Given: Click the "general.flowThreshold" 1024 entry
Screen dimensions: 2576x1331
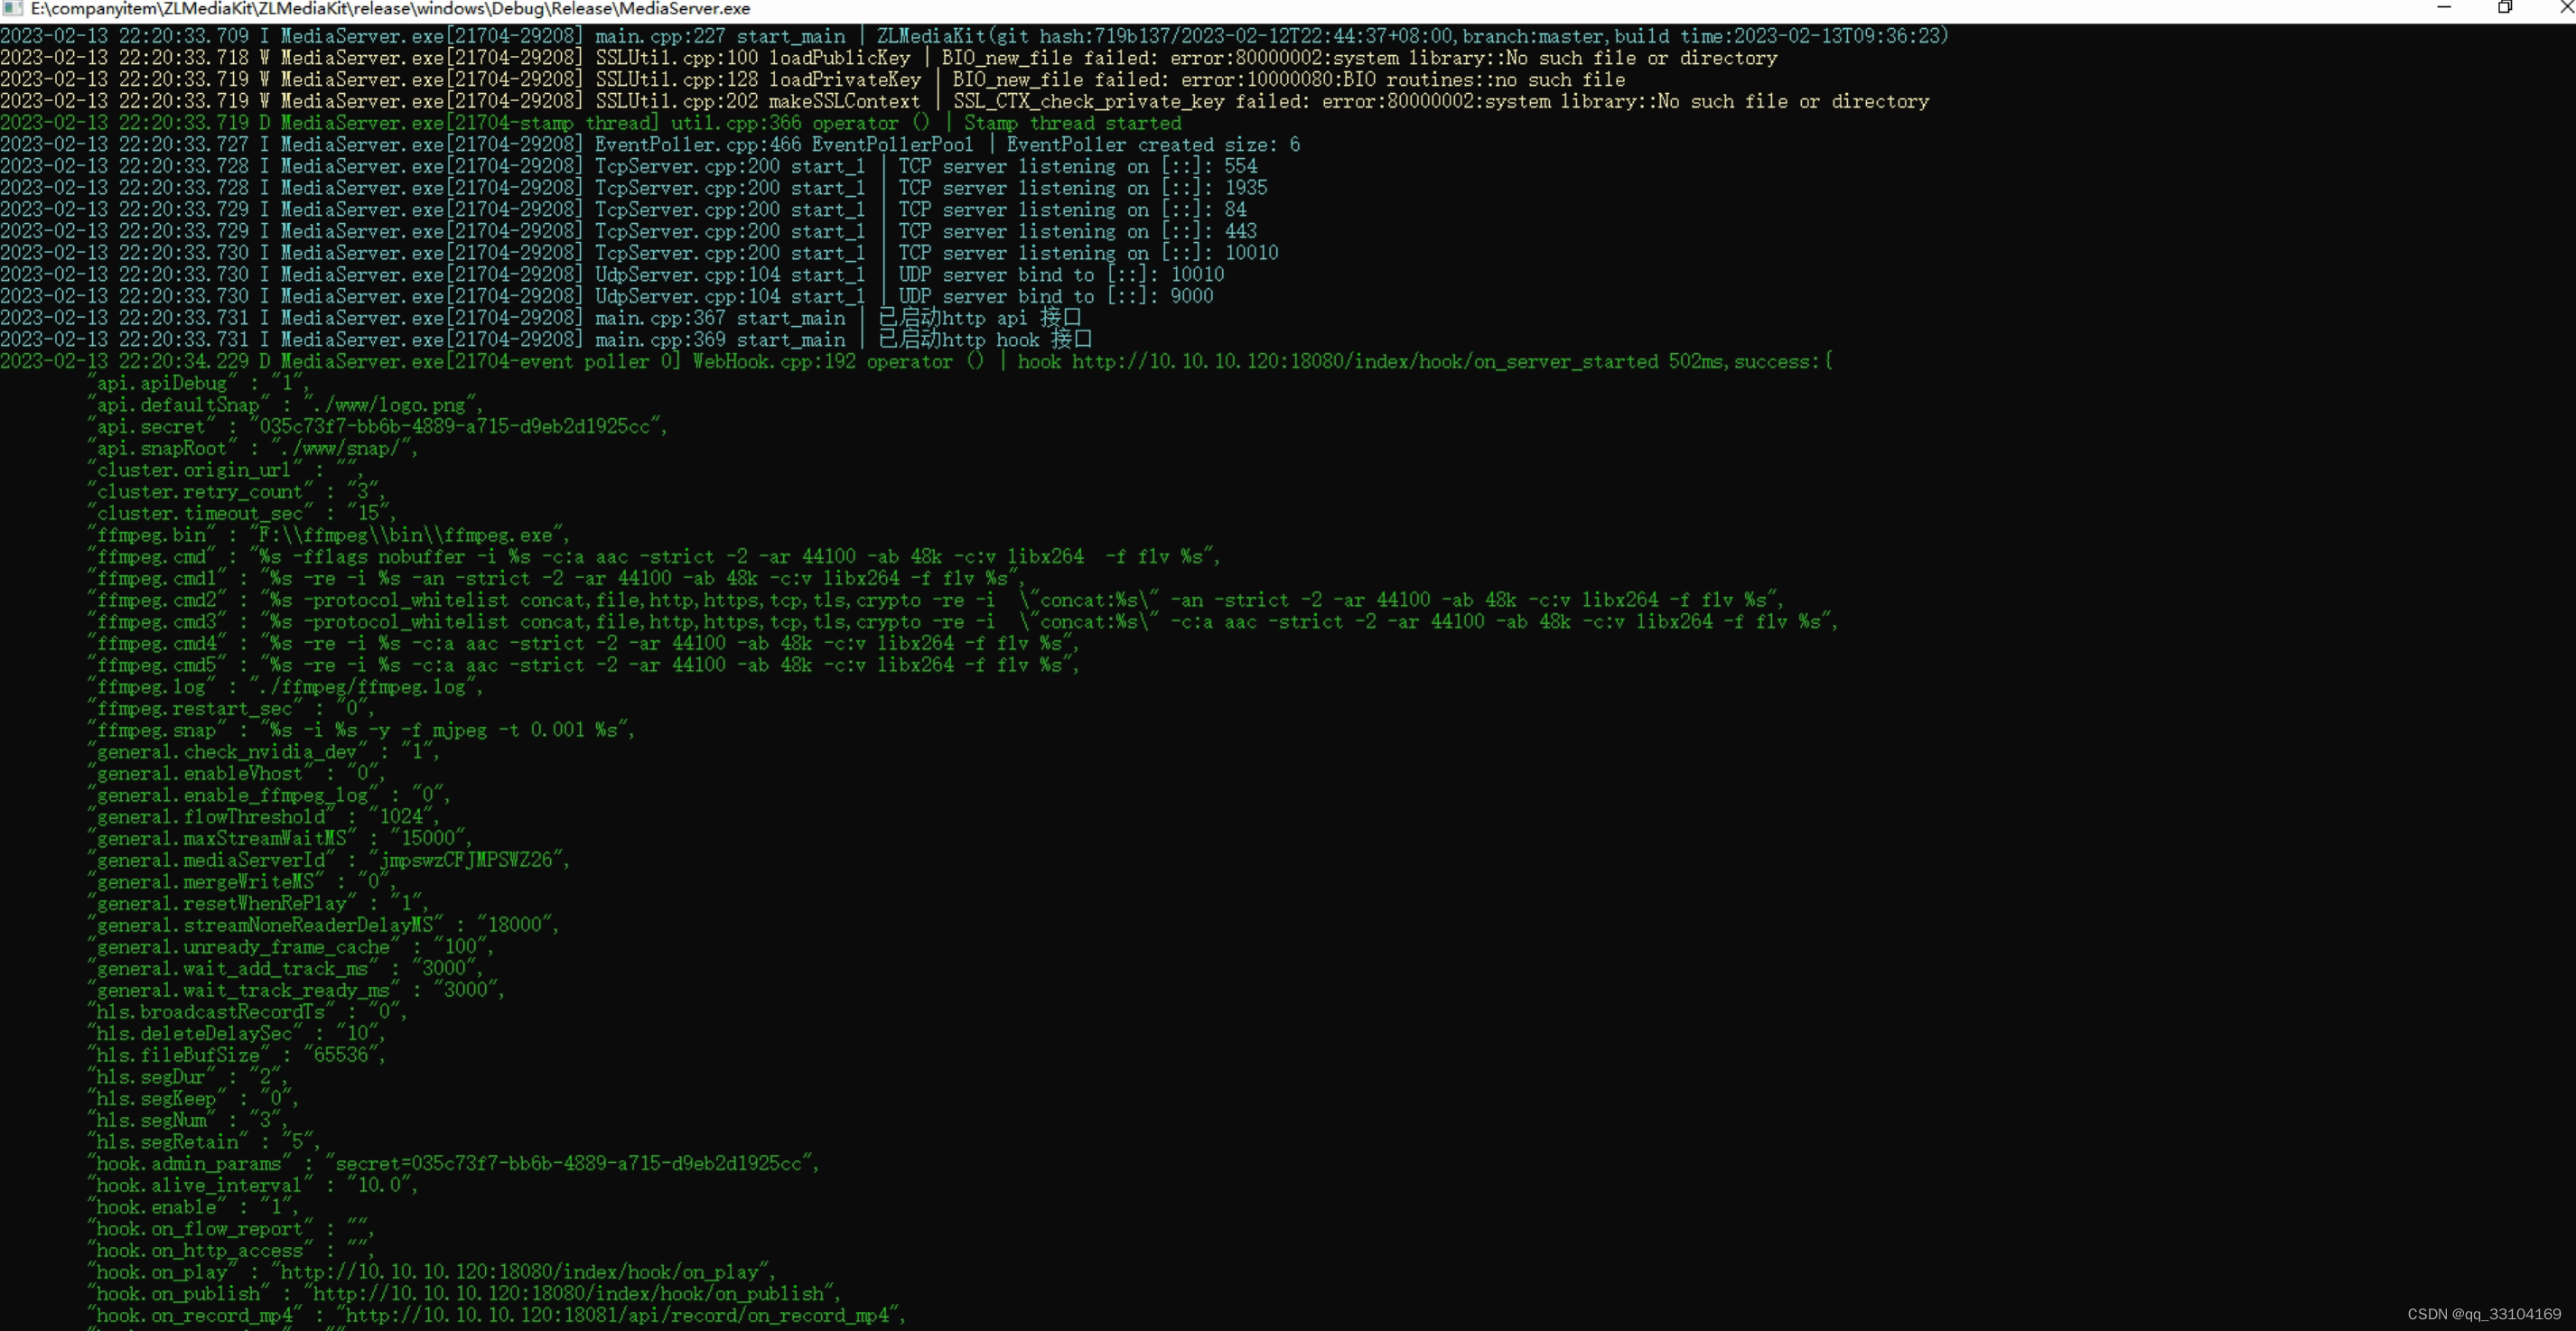Looking at the screenshot, I should tap(264, 817).
